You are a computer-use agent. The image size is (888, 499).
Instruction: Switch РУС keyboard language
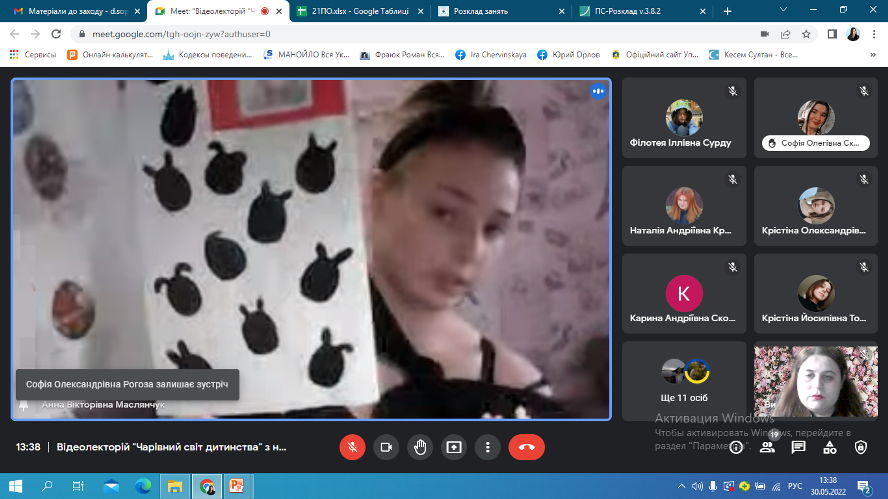point(795,486)
